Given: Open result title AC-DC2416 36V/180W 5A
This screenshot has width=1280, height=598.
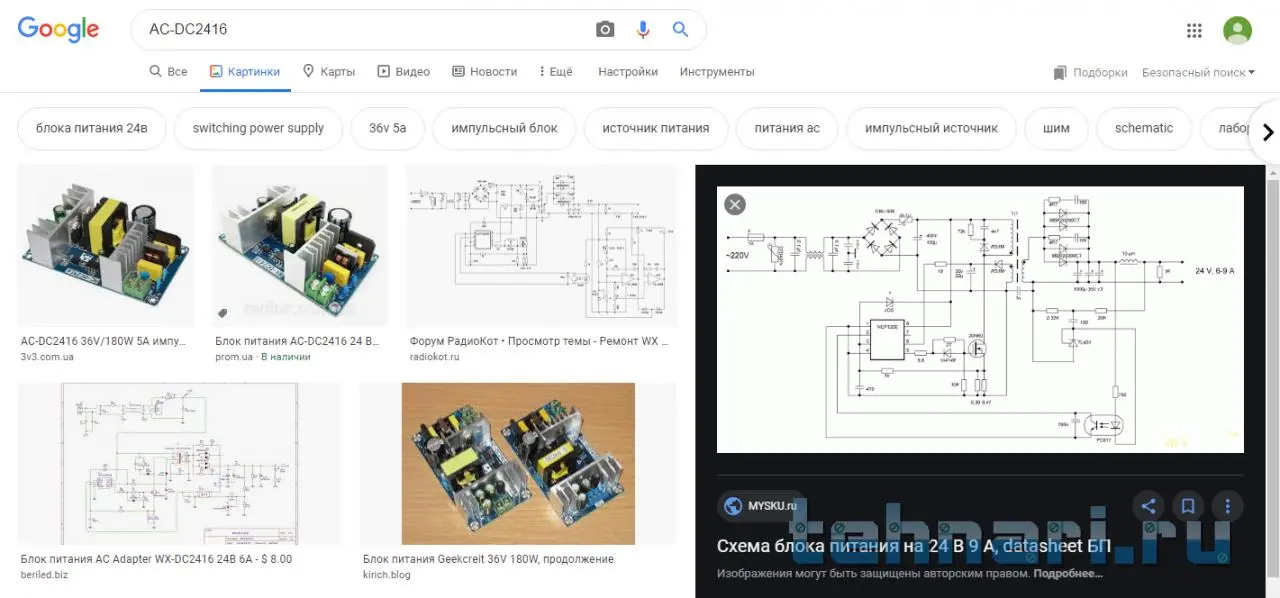Looking at the screenshot, I should (x=103, y=341).
